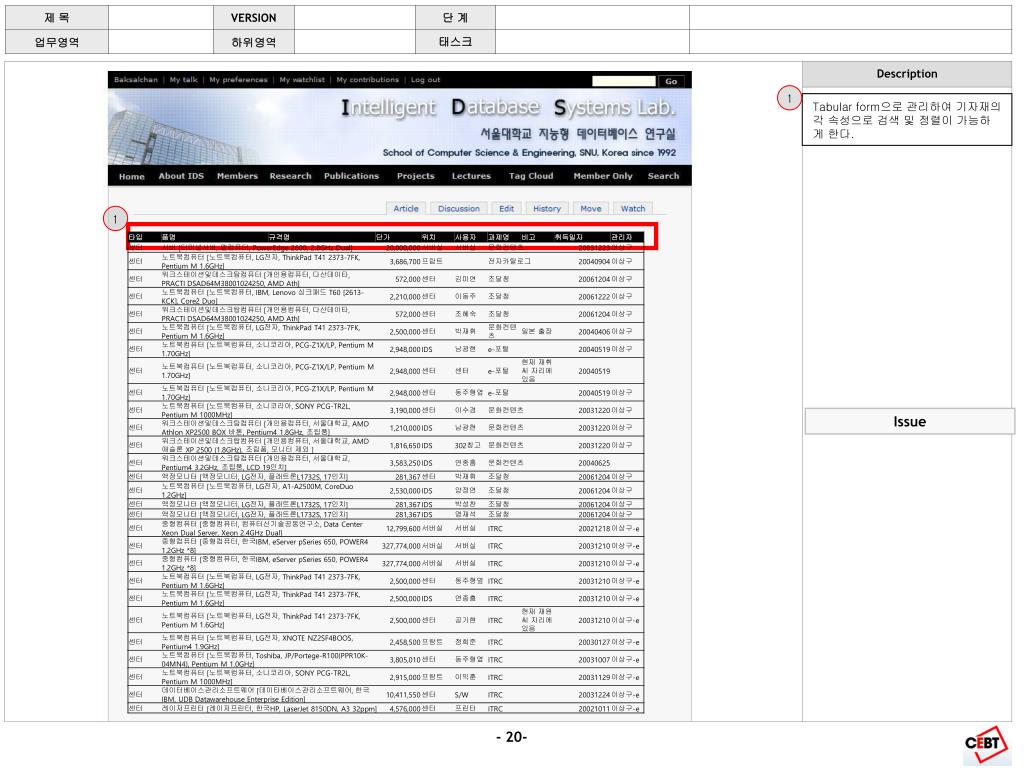Sort by the 비고 column header
This screenshot has height=768, width=1024.
pyautogui.click(x=528, y=237)
